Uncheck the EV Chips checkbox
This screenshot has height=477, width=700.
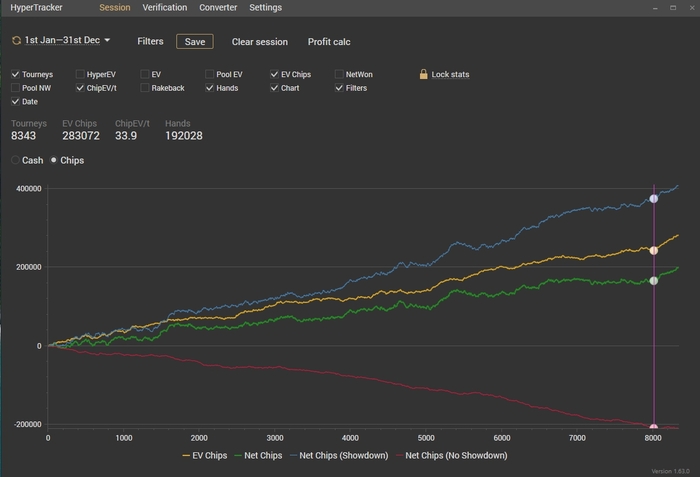click(x=274, y=74)
